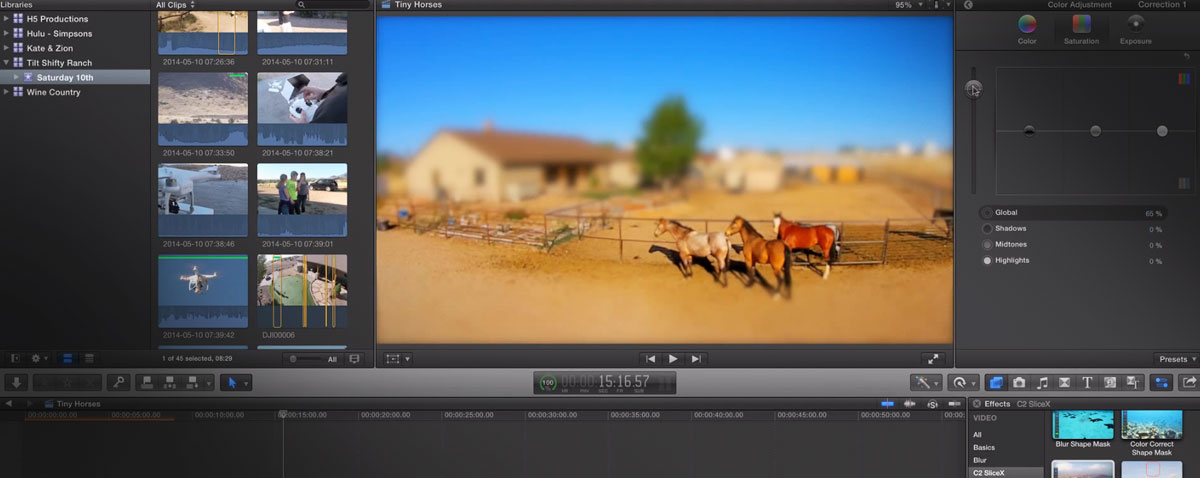Screen dimensions: 1200x478
Task: Click the Connect clip to storyline button
Action: click(x=147, y=382)
